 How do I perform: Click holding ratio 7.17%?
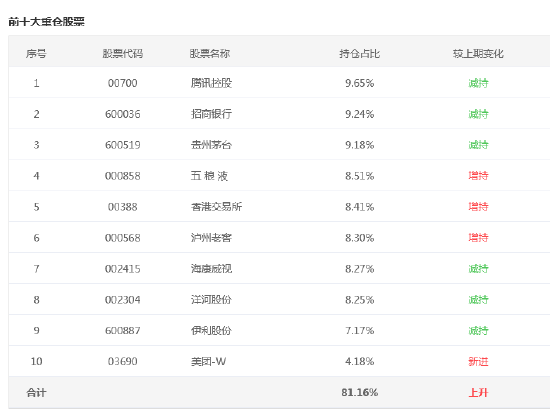point(360,330)
